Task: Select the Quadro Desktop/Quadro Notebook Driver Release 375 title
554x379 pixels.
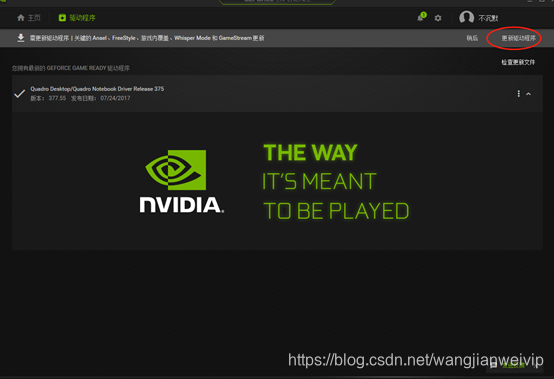Action: point(97,89)
